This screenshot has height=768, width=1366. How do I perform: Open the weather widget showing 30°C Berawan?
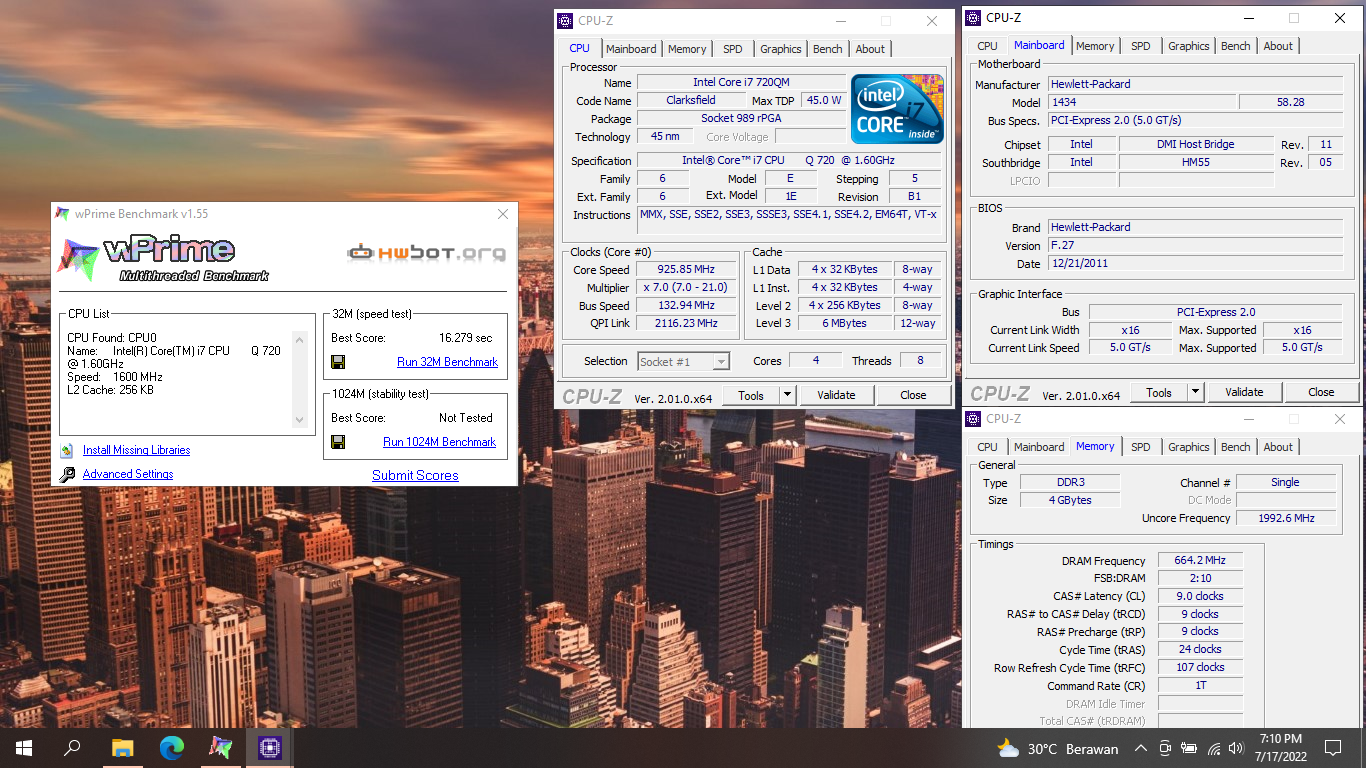(x=1058, y=748)
